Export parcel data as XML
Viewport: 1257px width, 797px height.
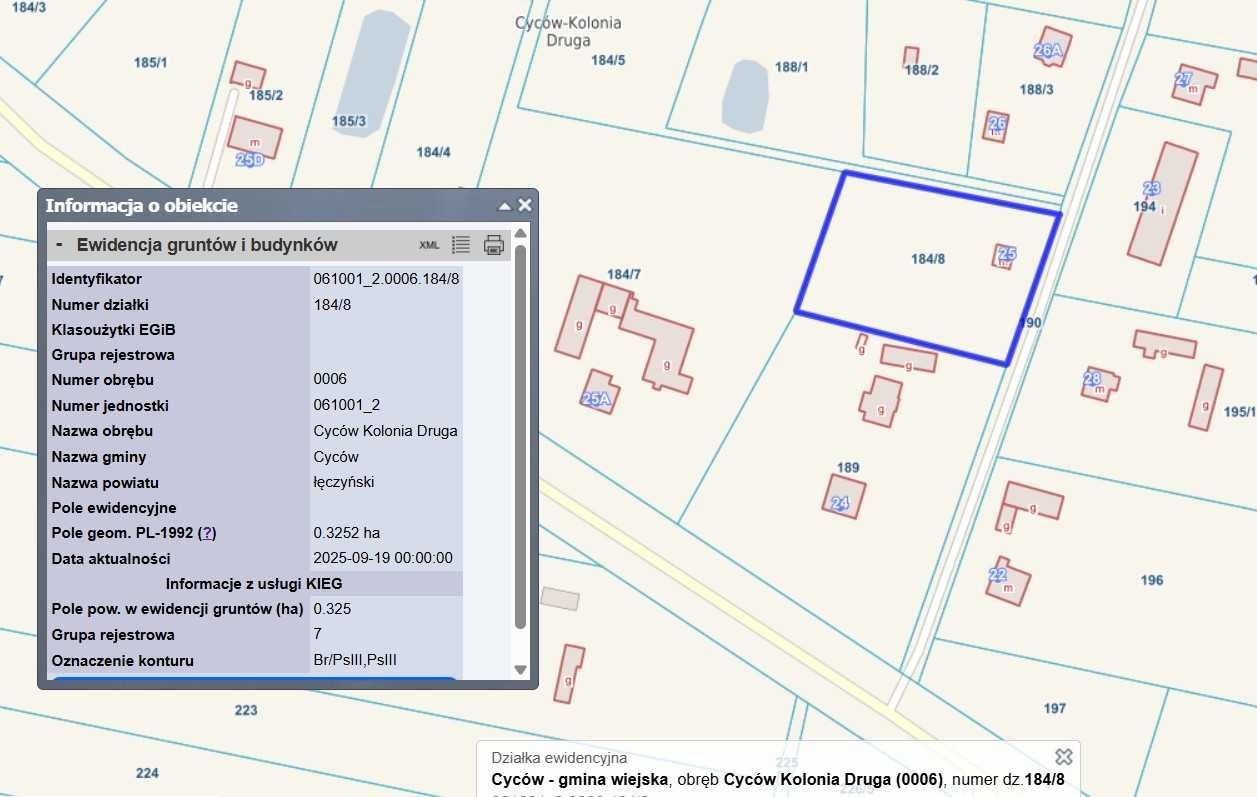(429, 245)
